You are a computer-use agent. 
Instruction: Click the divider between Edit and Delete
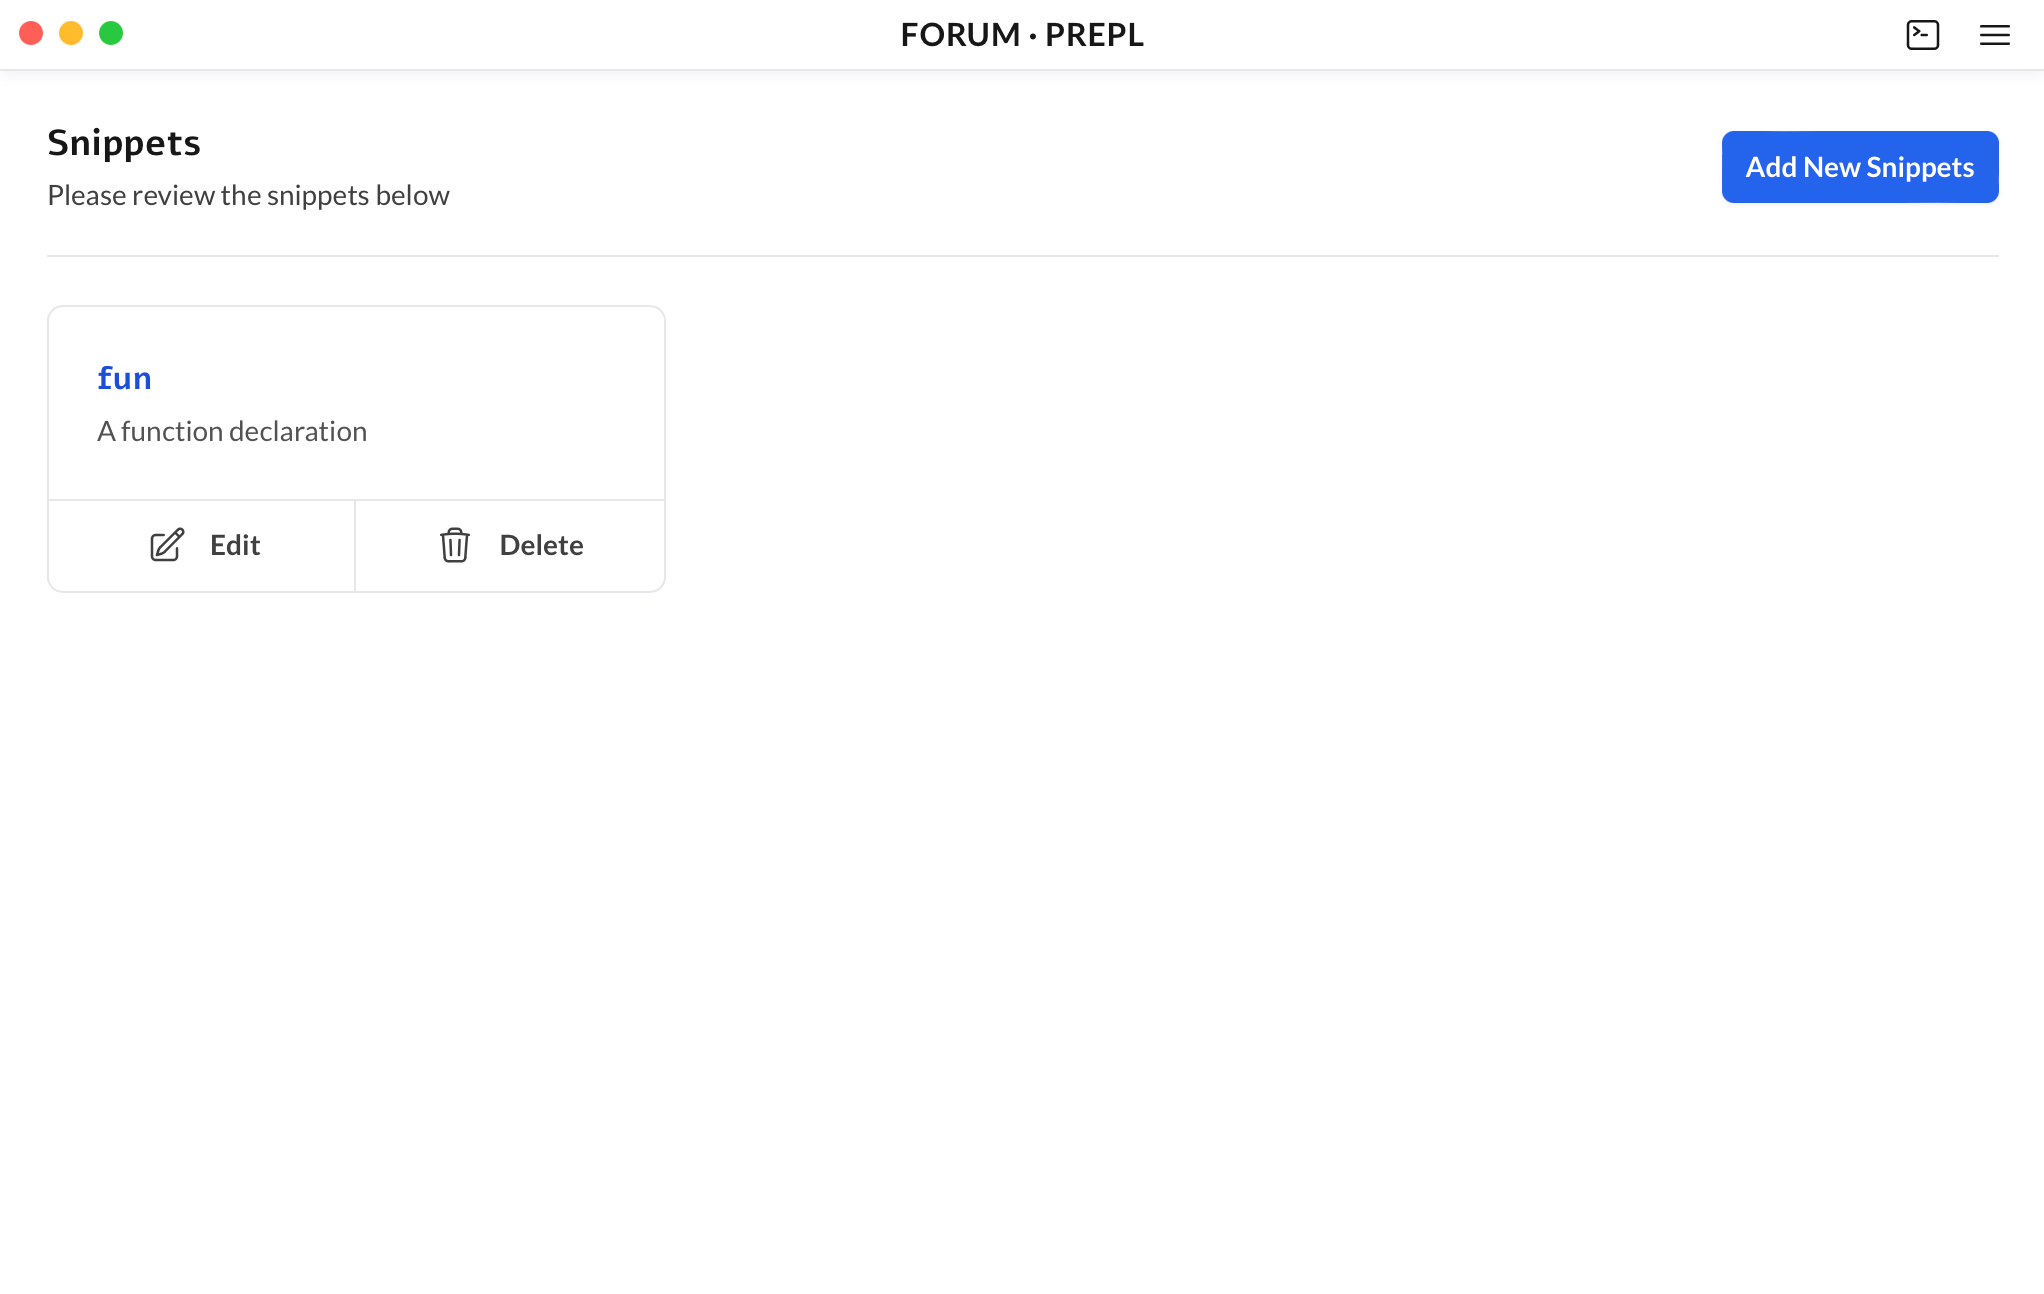(x=355, y=545)
